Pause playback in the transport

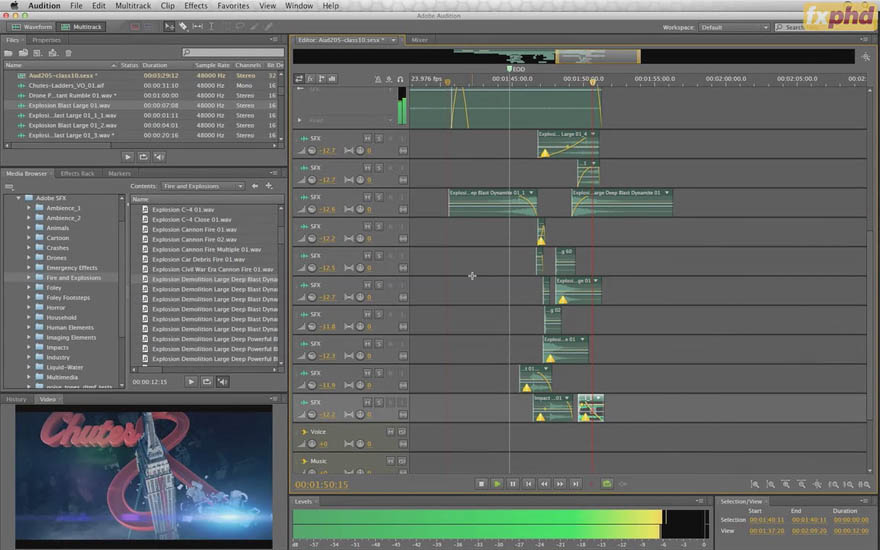pos(512,484)
